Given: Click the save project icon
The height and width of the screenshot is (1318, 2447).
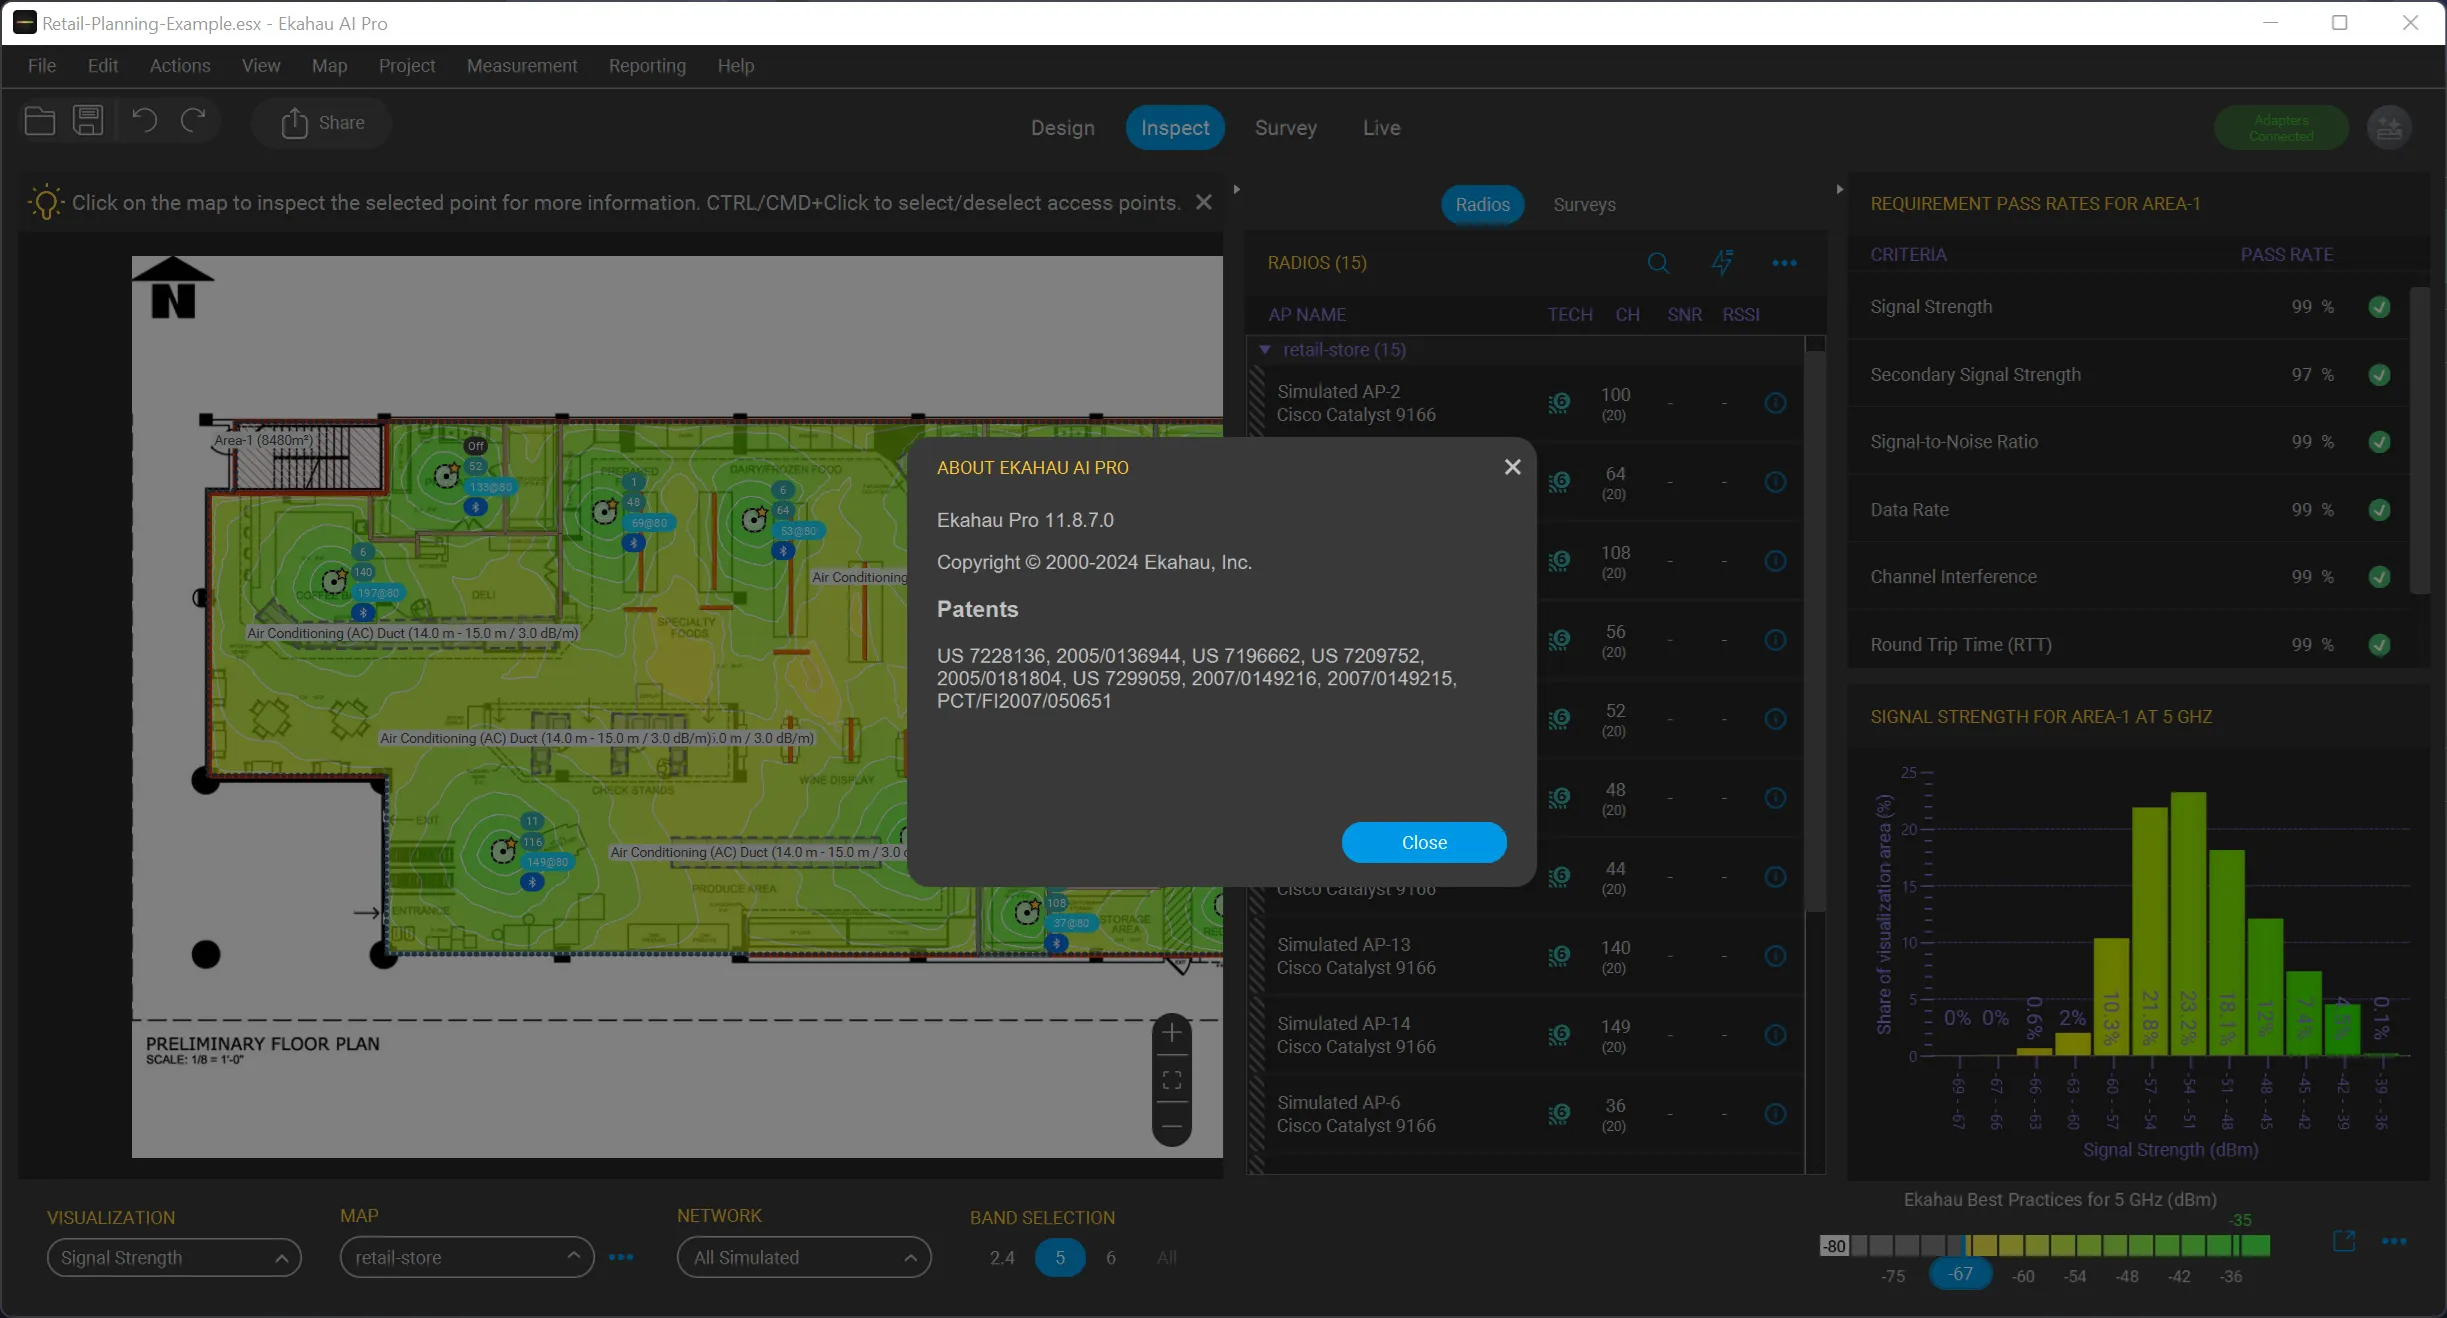Looking at the screenshot, I should pyautogui.click(x=88, y=122).
